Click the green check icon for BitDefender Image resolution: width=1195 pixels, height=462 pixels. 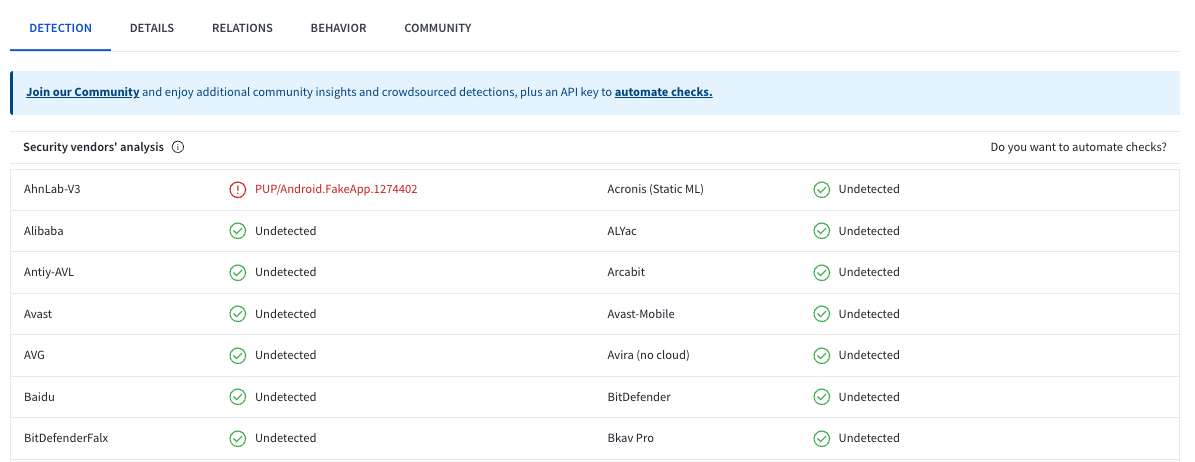point(822,397)
